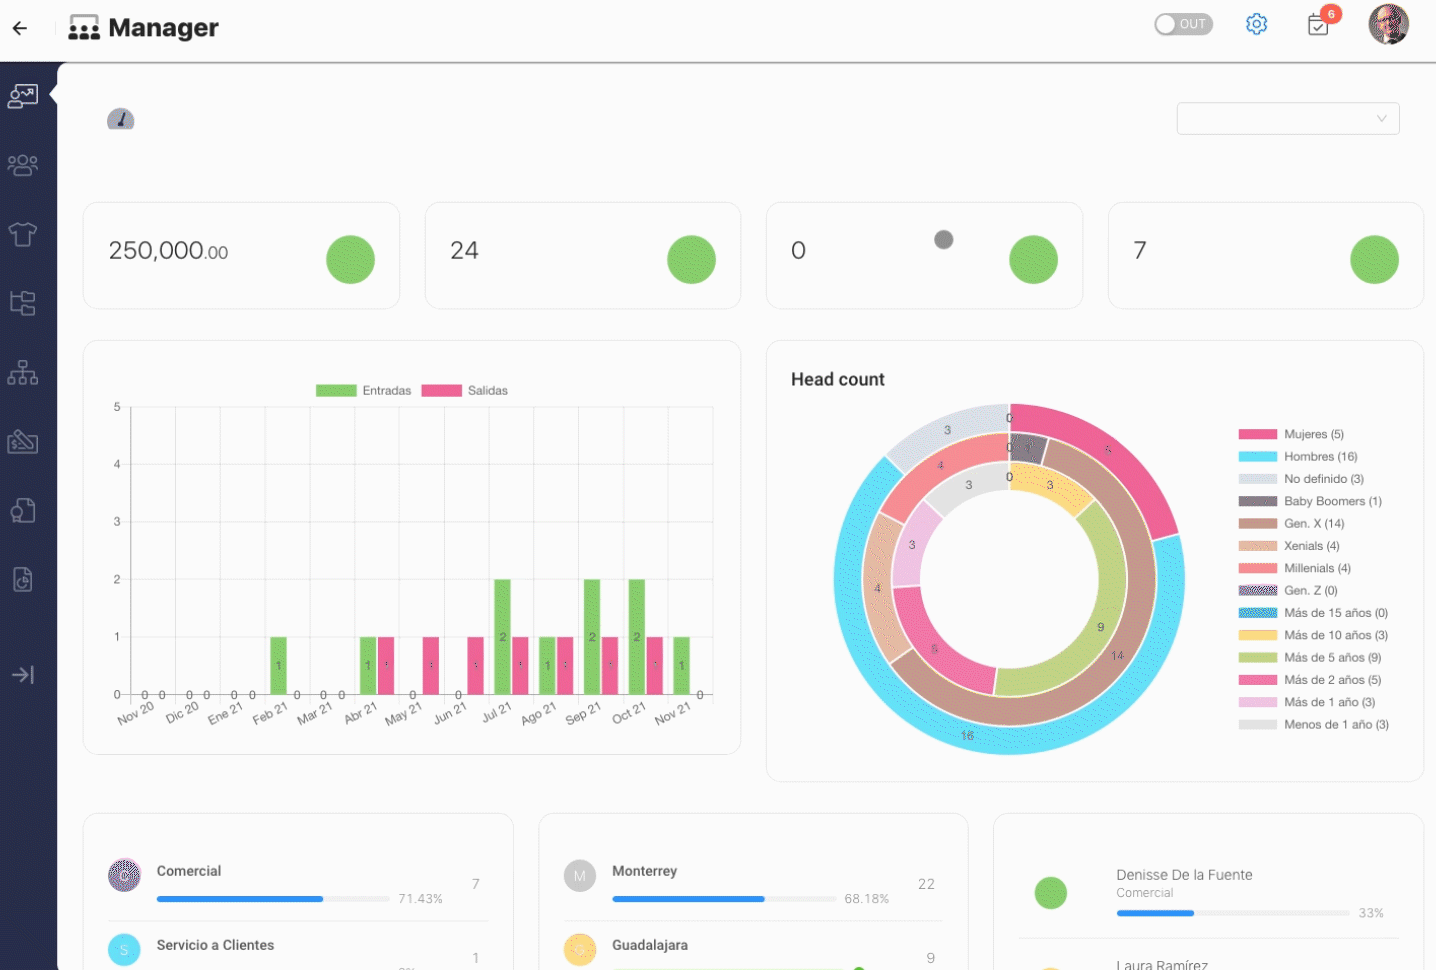Toggle No definido (3) legend entry
1436x970 pixels.
[1301, 479]
